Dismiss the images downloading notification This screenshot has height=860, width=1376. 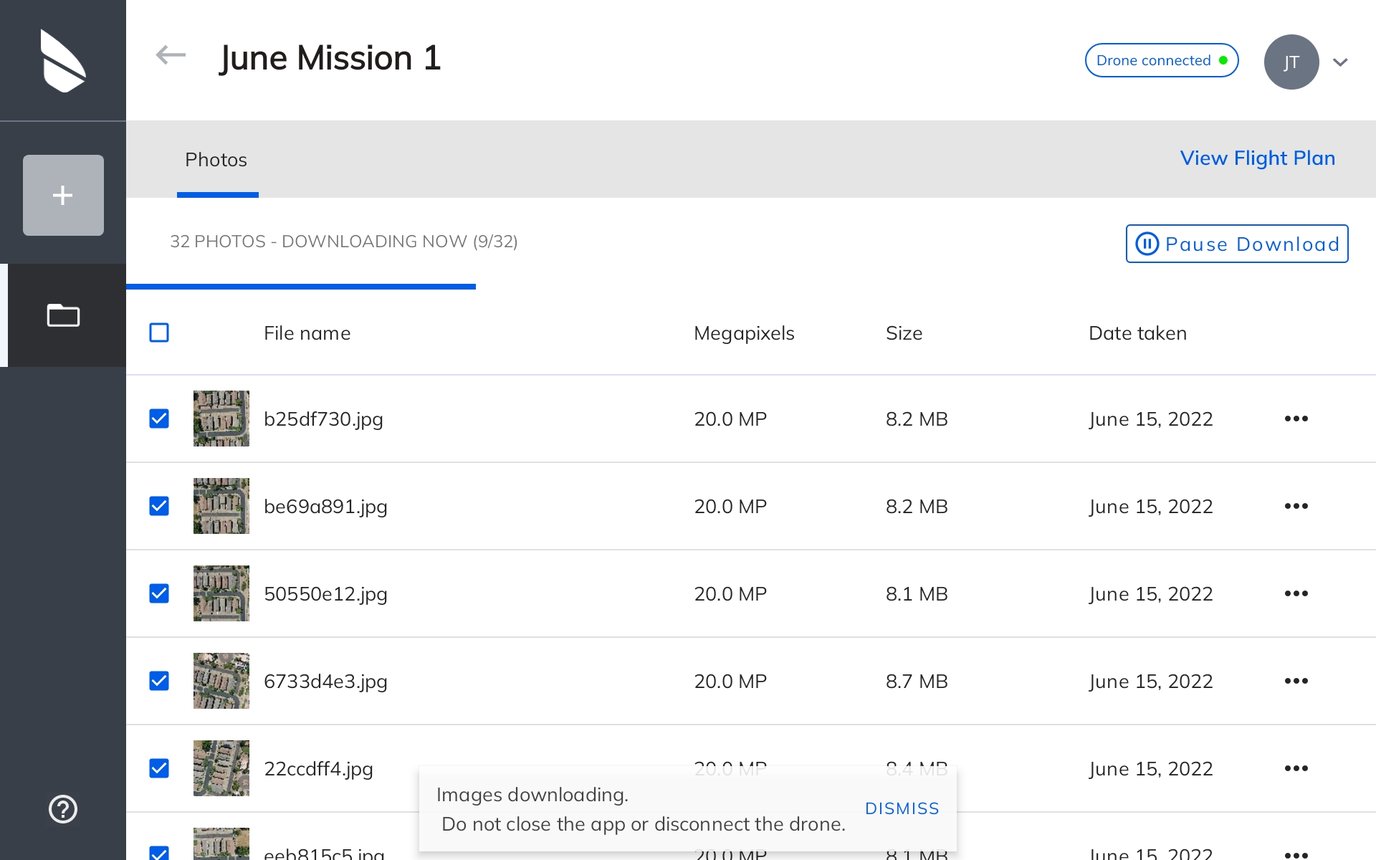tap(901, 808)
